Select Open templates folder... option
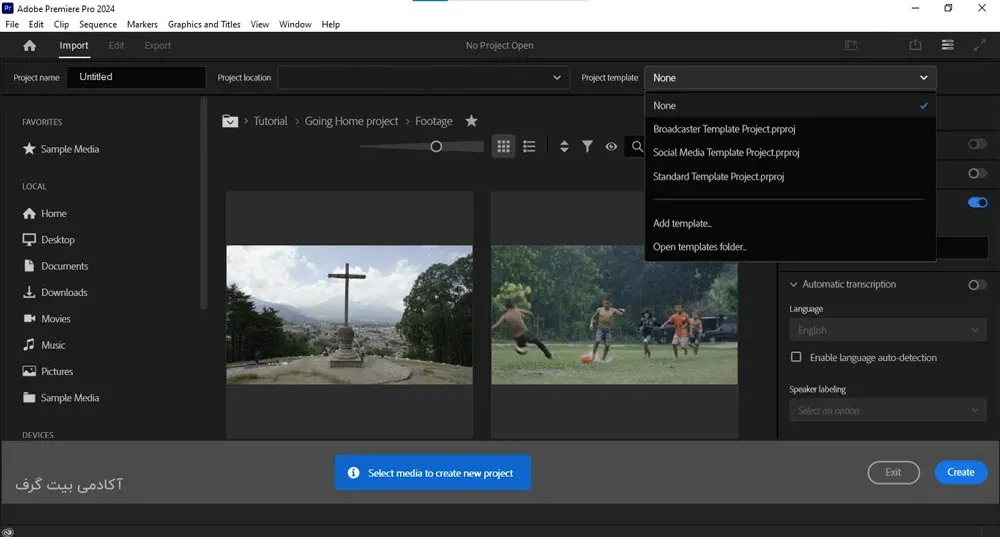This screenshot has height=537, width=1000. click(790, 247)
